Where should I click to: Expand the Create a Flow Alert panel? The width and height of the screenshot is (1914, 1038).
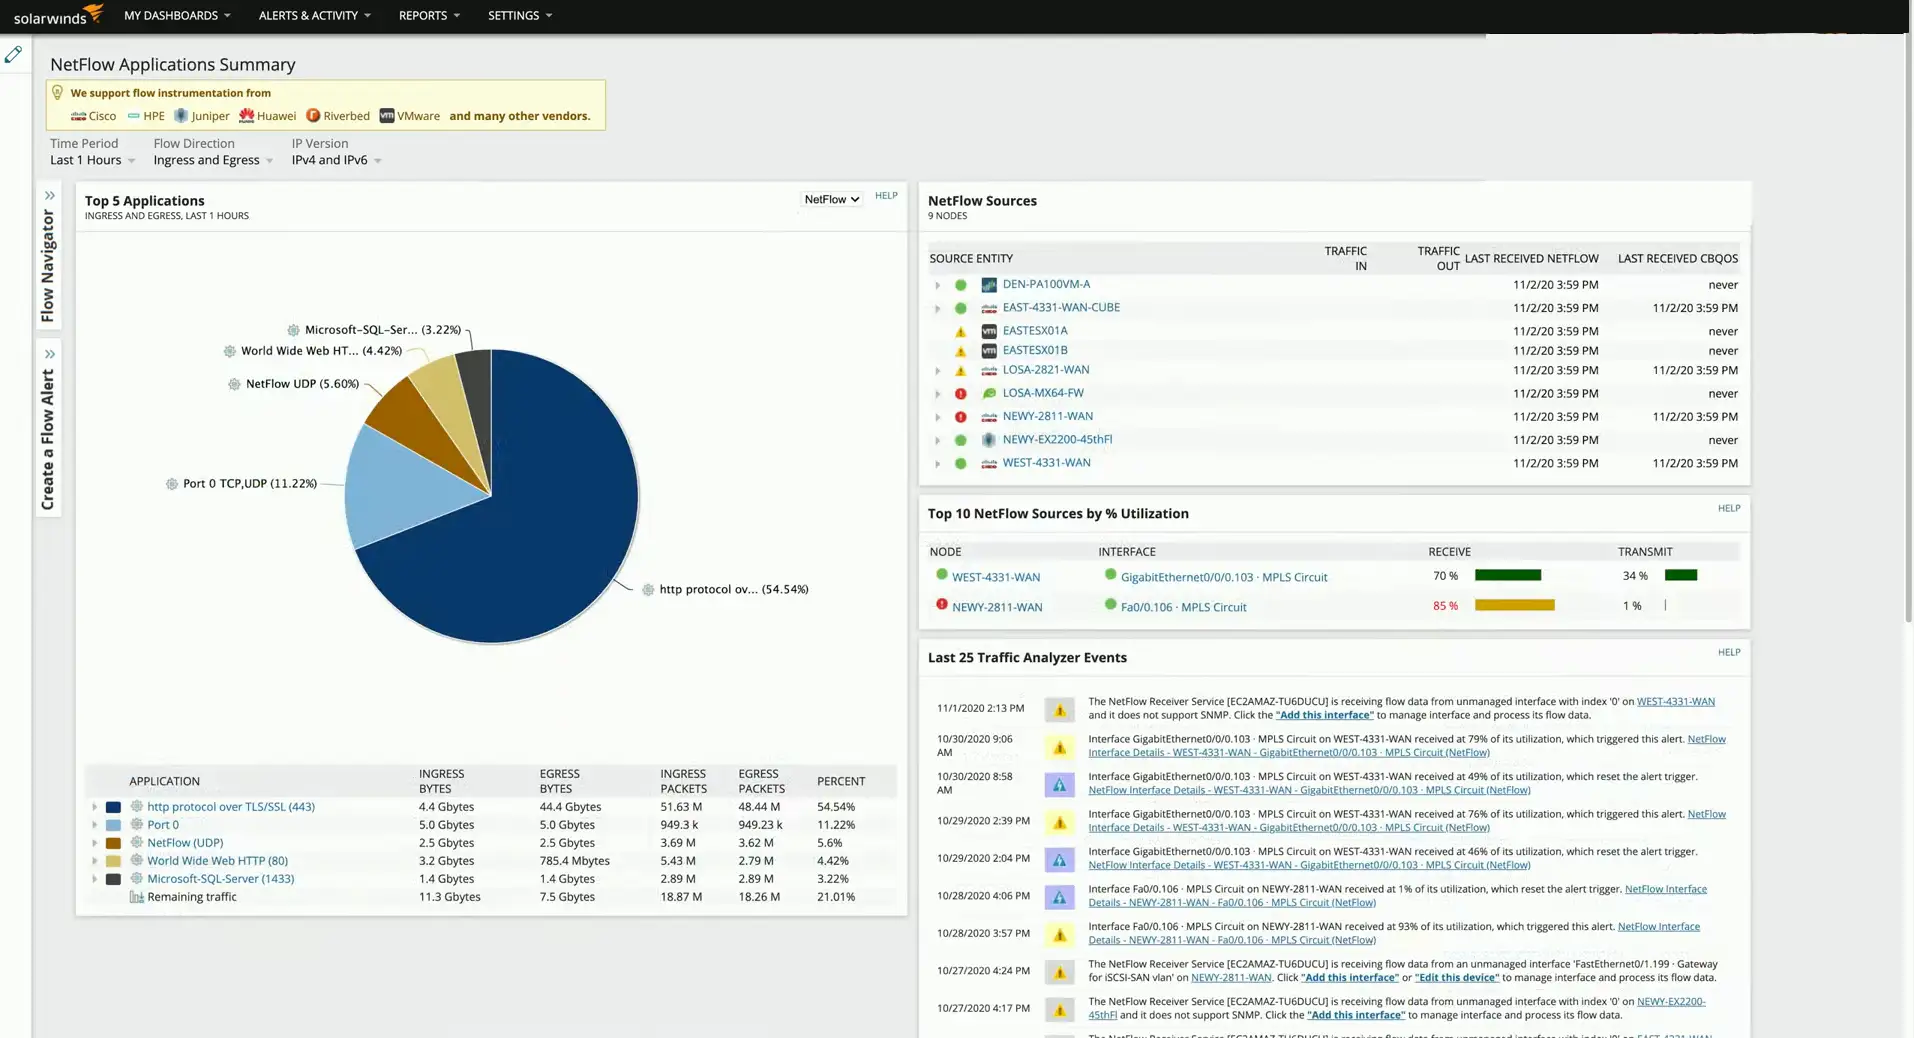(49, 355)
